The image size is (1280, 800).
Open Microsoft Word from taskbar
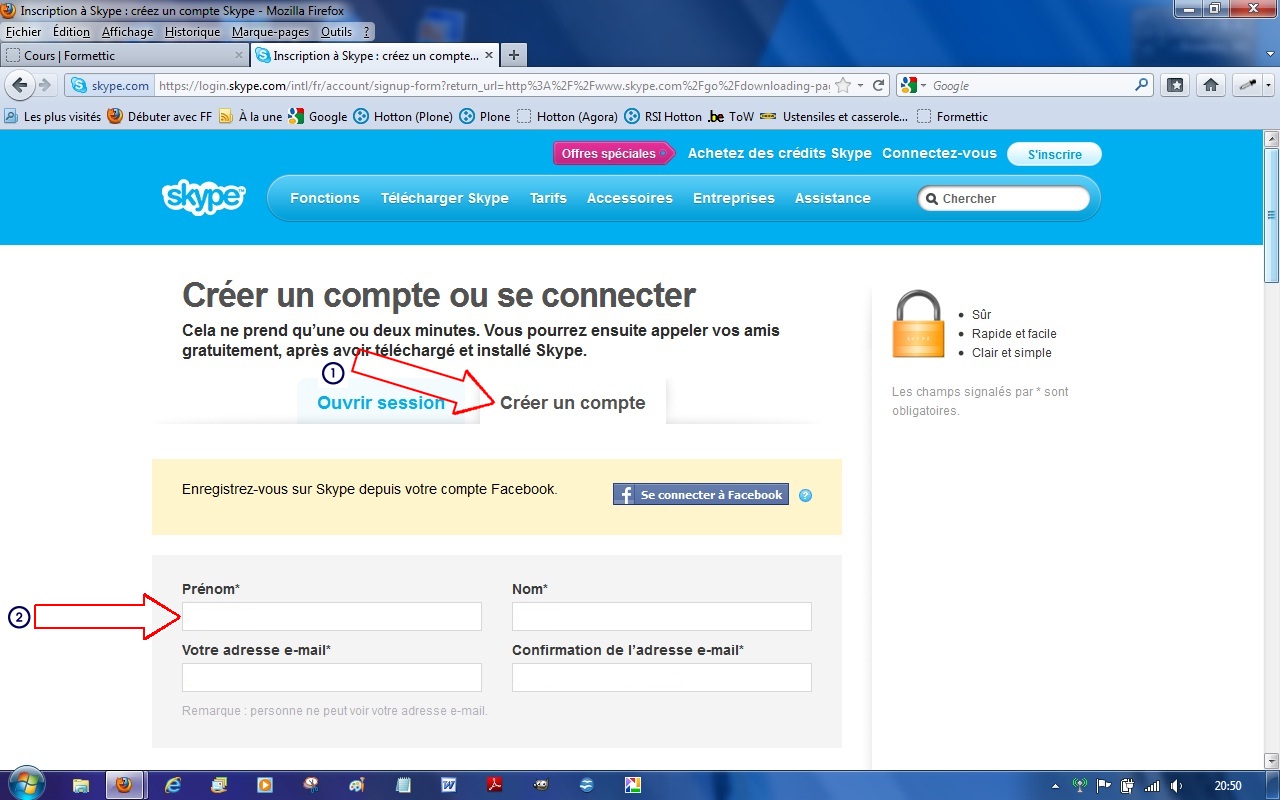[449, 785]
